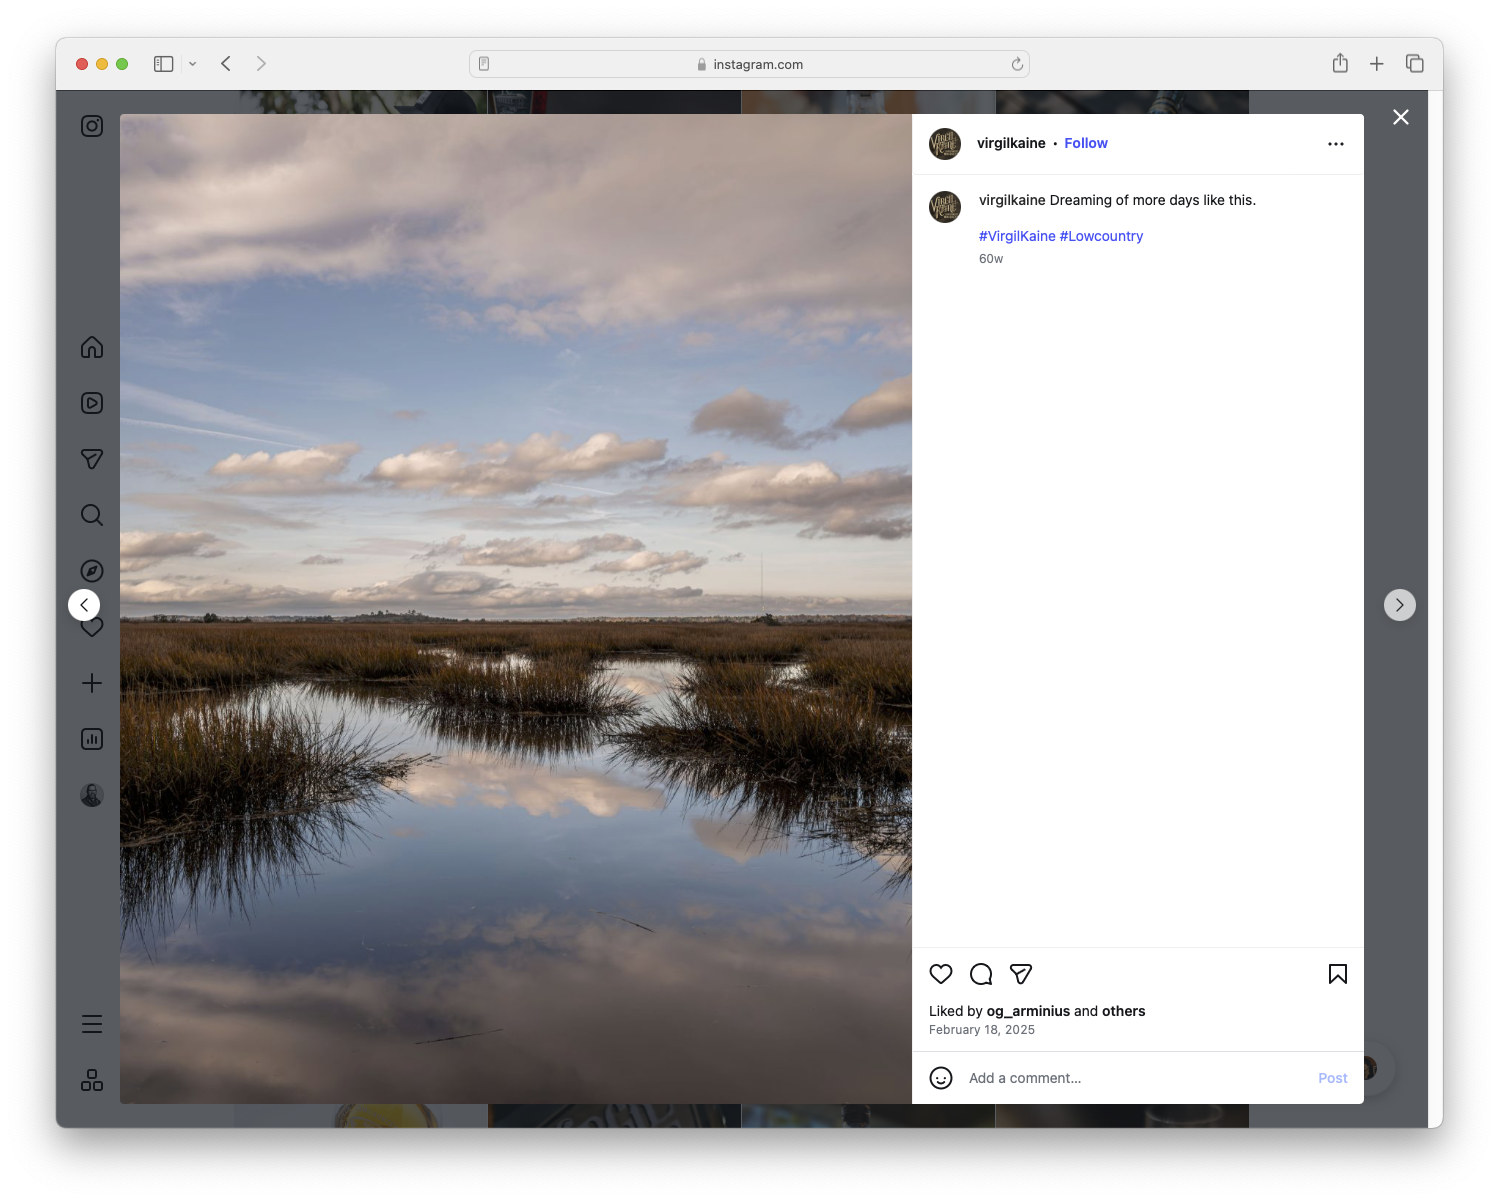Open the emoji picker in the comment box
The image size is (1499, 1202).
(x=941, y=1078)
